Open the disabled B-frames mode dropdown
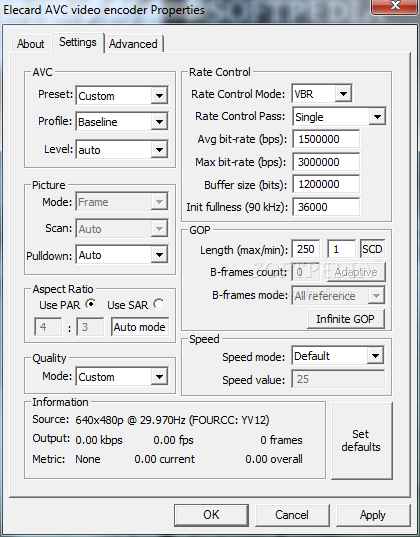 (x=338, y=296)
